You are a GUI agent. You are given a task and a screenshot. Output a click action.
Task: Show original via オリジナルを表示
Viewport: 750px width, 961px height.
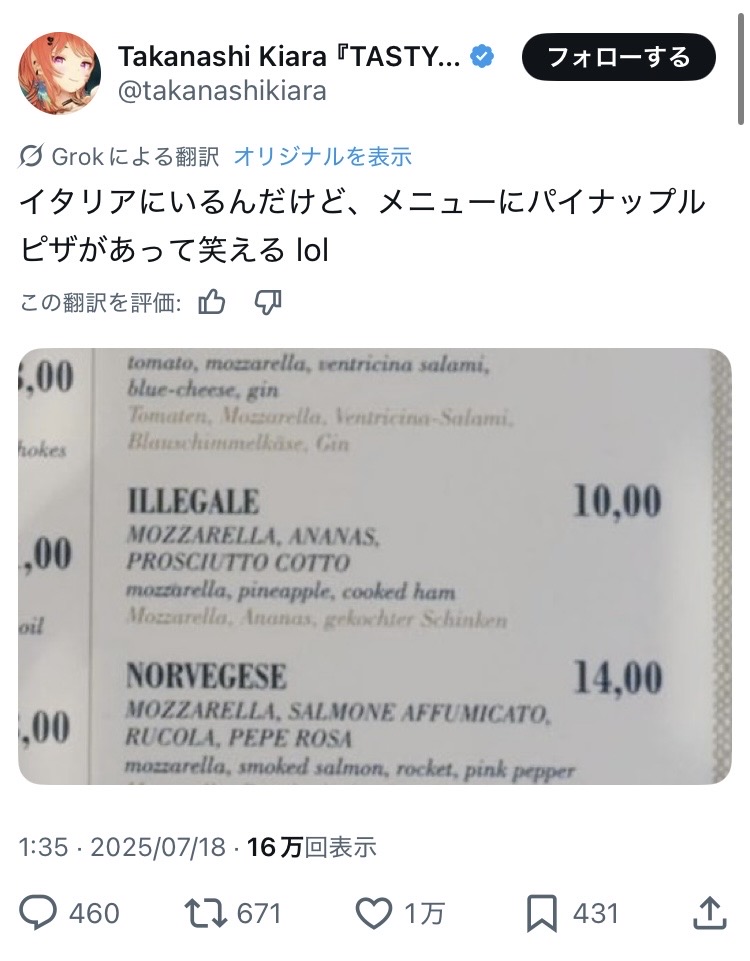(322, 156)
